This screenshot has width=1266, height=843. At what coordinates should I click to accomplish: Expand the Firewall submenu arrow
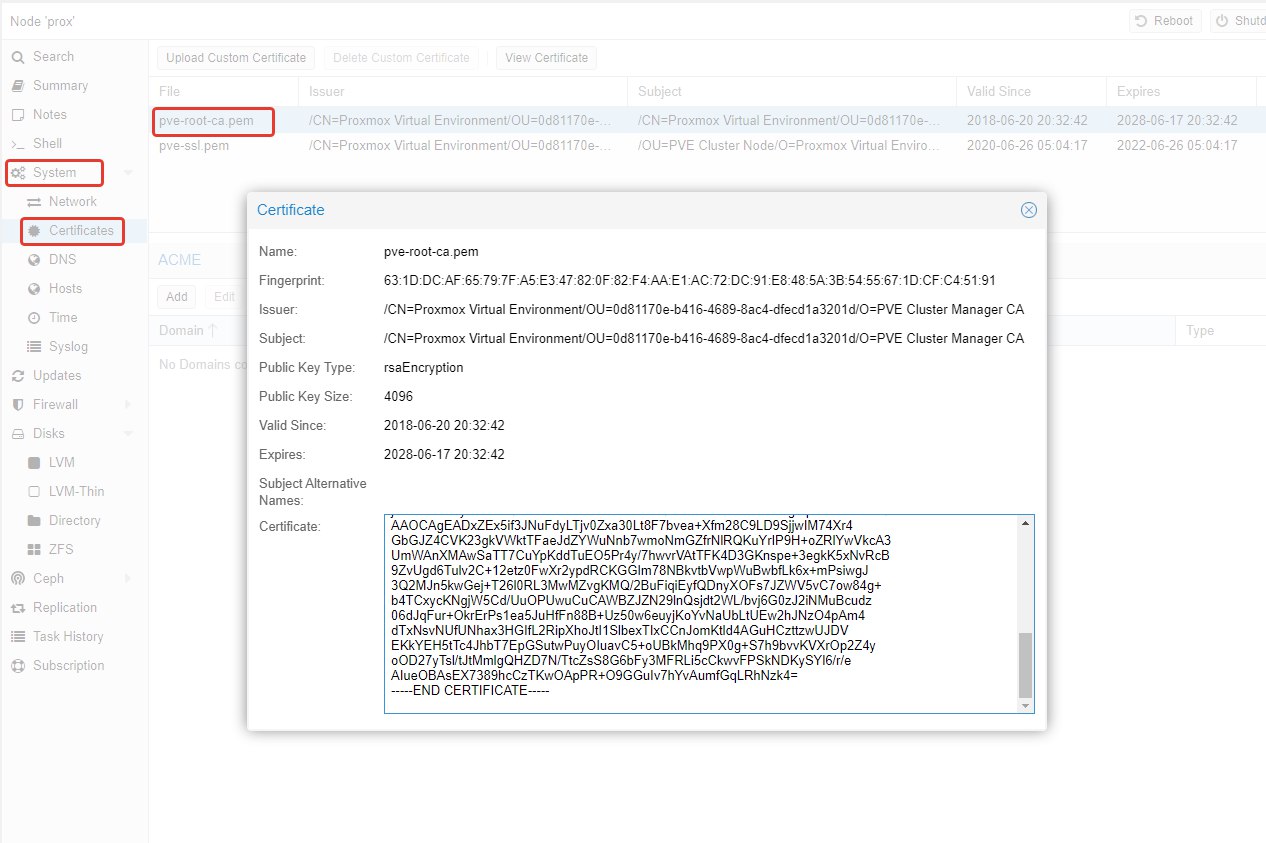[128, 405]
